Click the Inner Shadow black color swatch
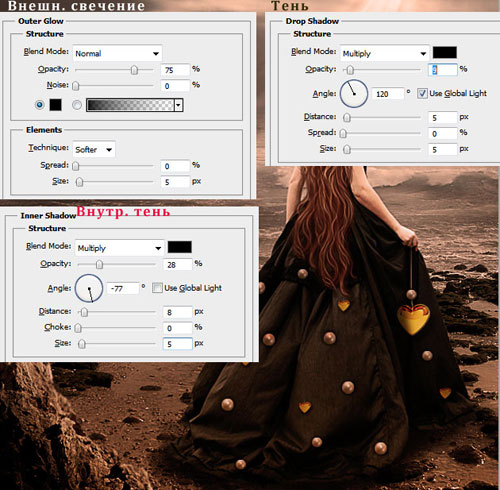This screenshot has height=490, width=500. coord(180,247)
